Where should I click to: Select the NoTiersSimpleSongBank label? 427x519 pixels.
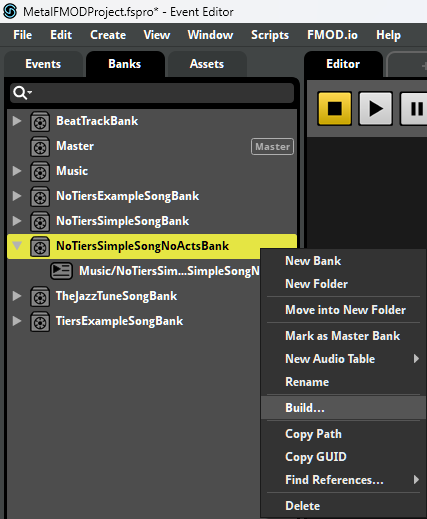point(122,221)
